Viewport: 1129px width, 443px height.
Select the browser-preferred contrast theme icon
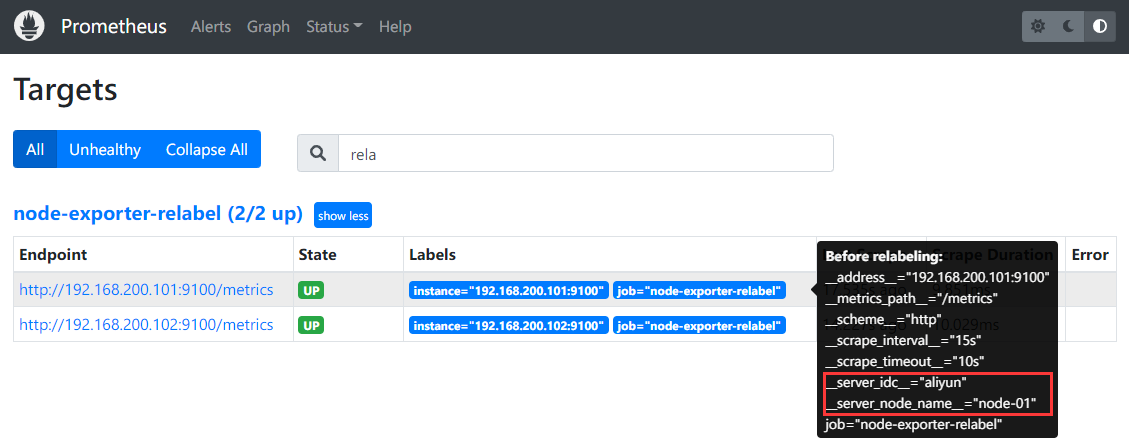coord(1100,27)
